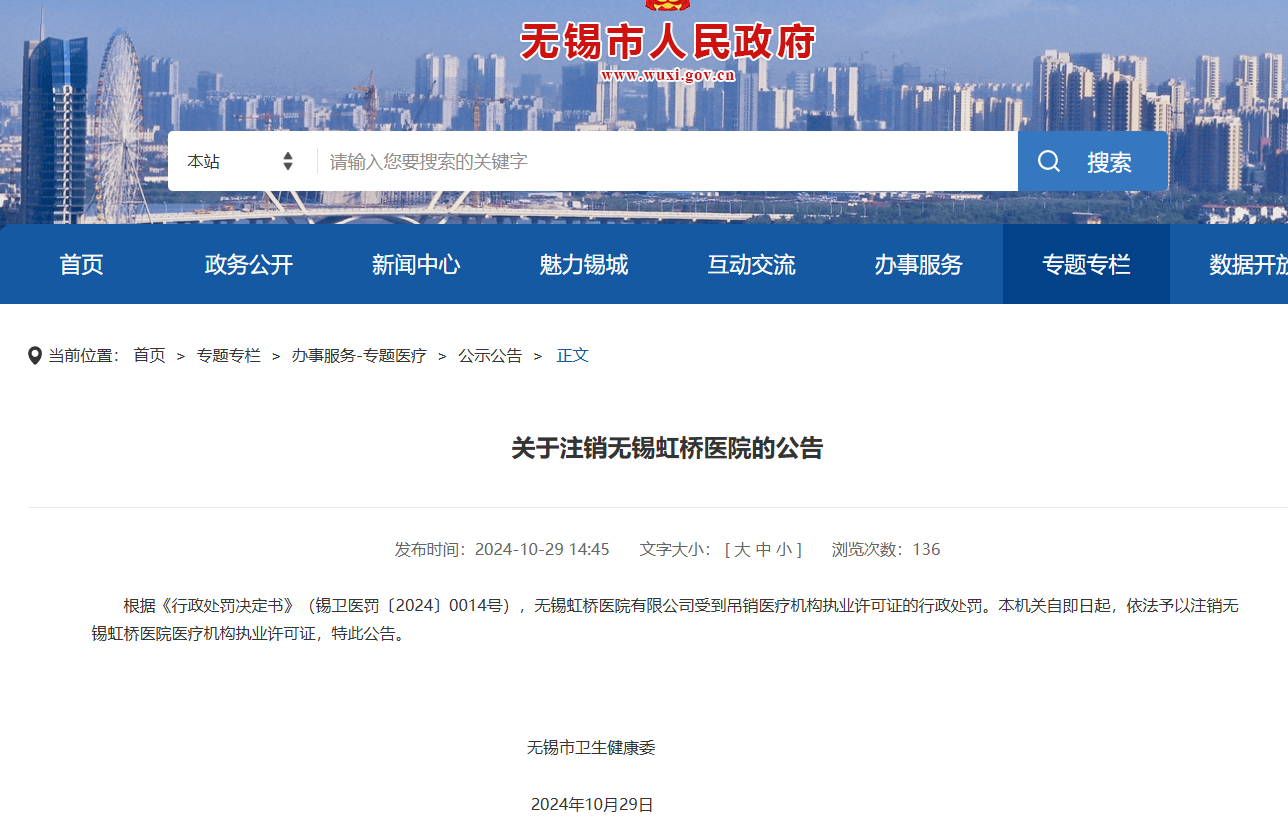Open the 政务公开 navigation tab
The height and width of the screenshot is (829, 1288).
[249, 264]
